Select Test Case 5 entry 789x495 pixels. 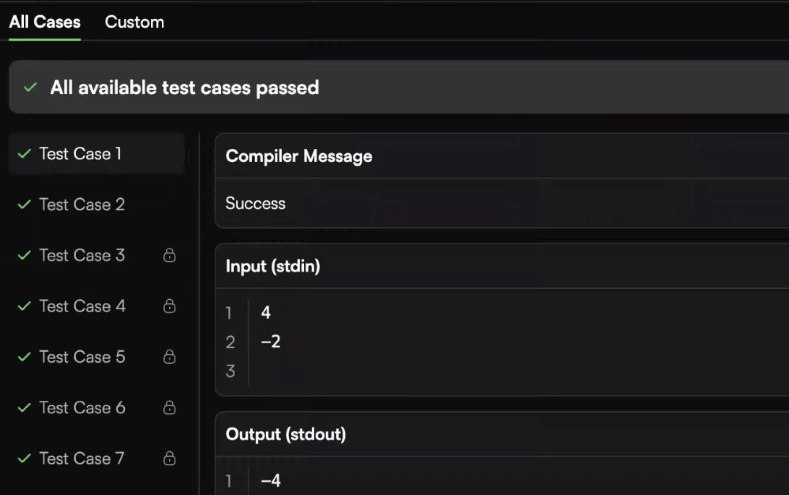[x=97, y=357]
